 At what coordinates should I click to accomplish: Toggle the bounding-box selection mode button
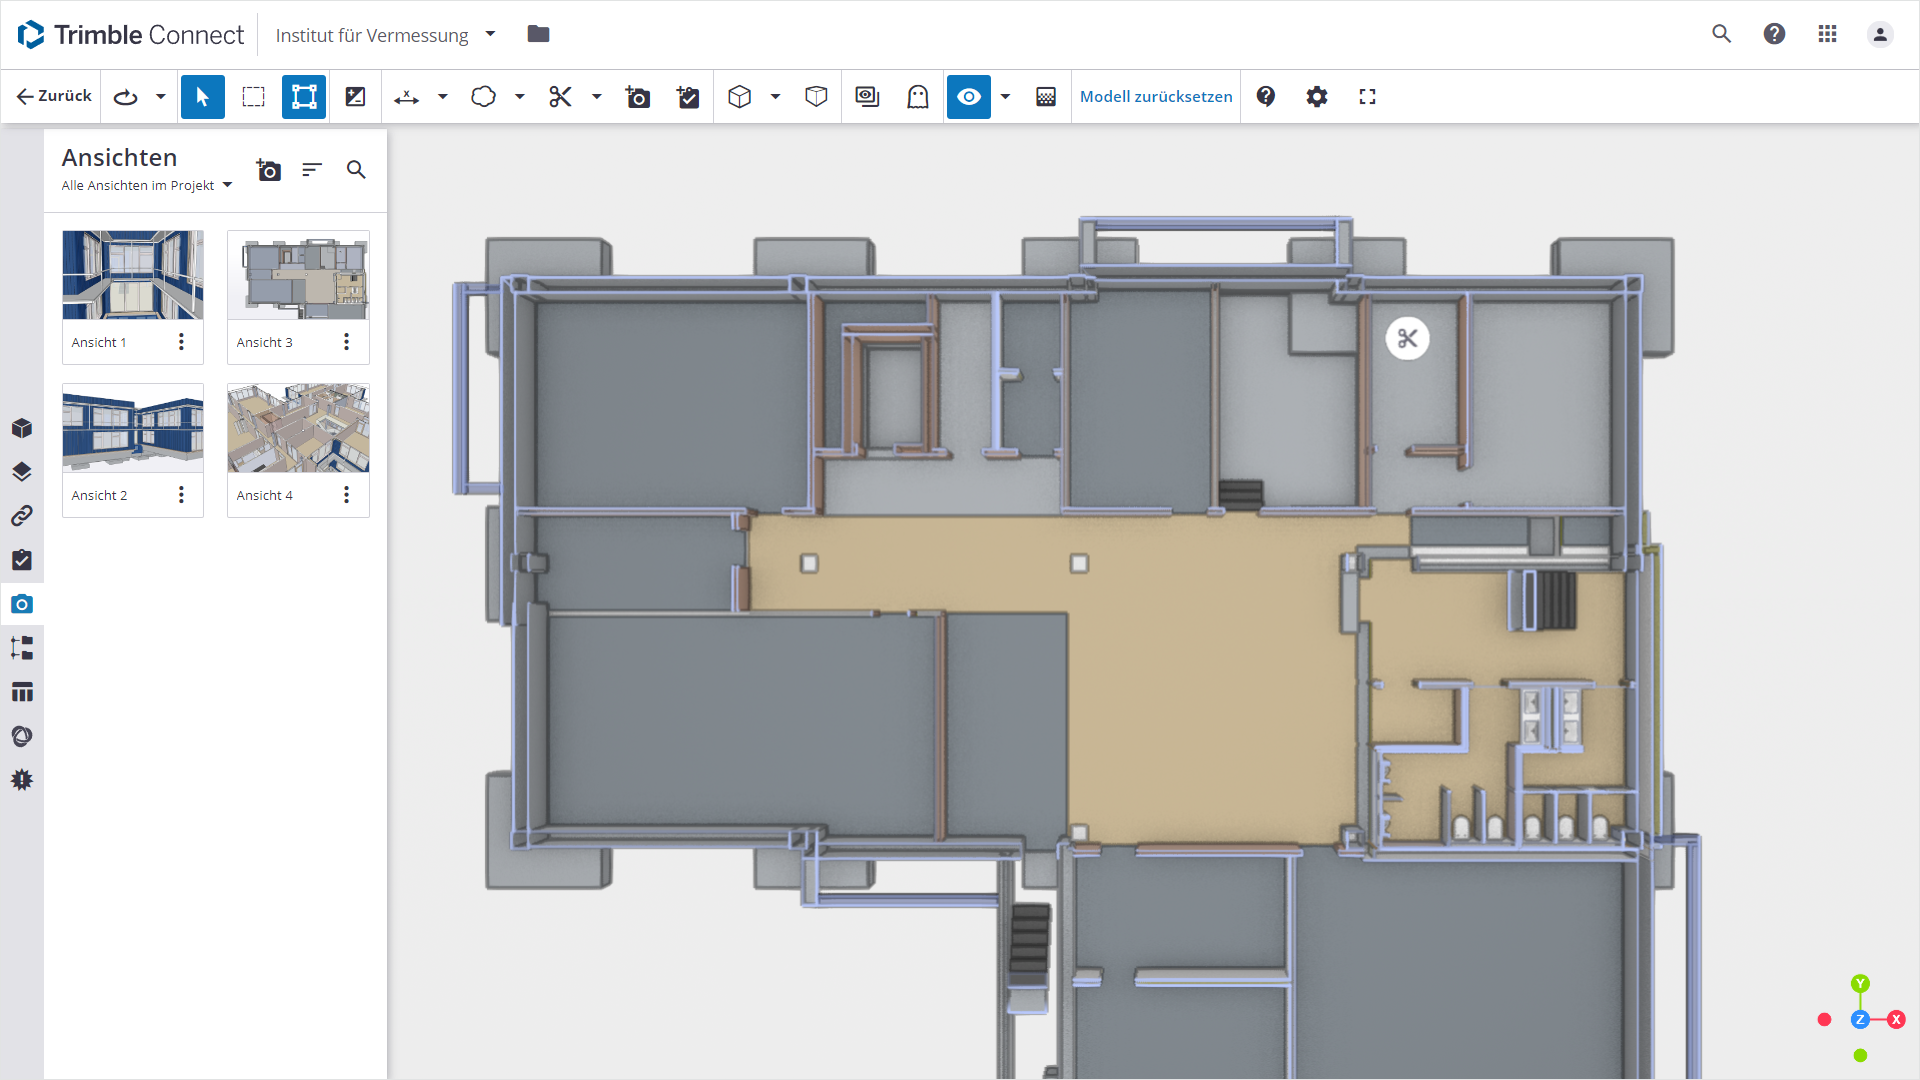(x=304, y=97)
